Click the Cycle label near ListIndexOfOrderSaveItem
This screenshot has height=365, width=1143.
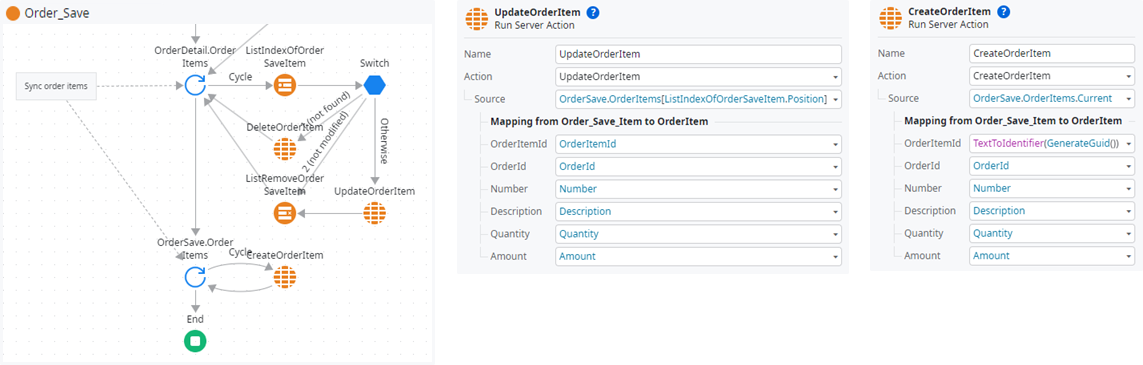(x=241, y=76)
